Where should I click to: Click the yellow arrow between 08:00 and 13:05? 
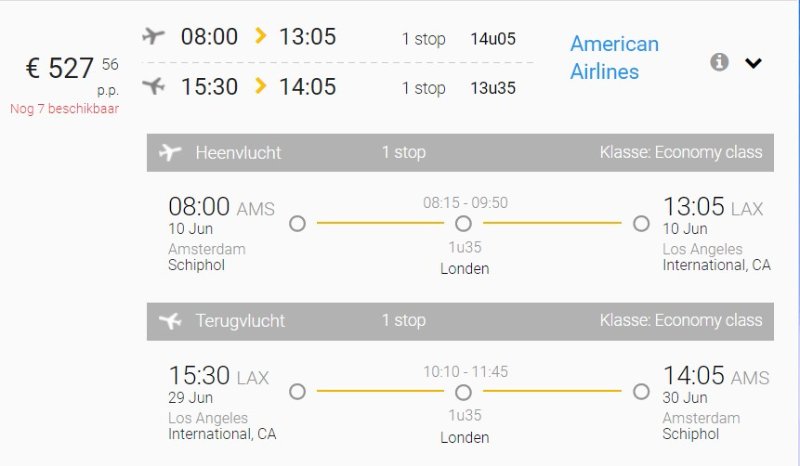tap(261, 37)
